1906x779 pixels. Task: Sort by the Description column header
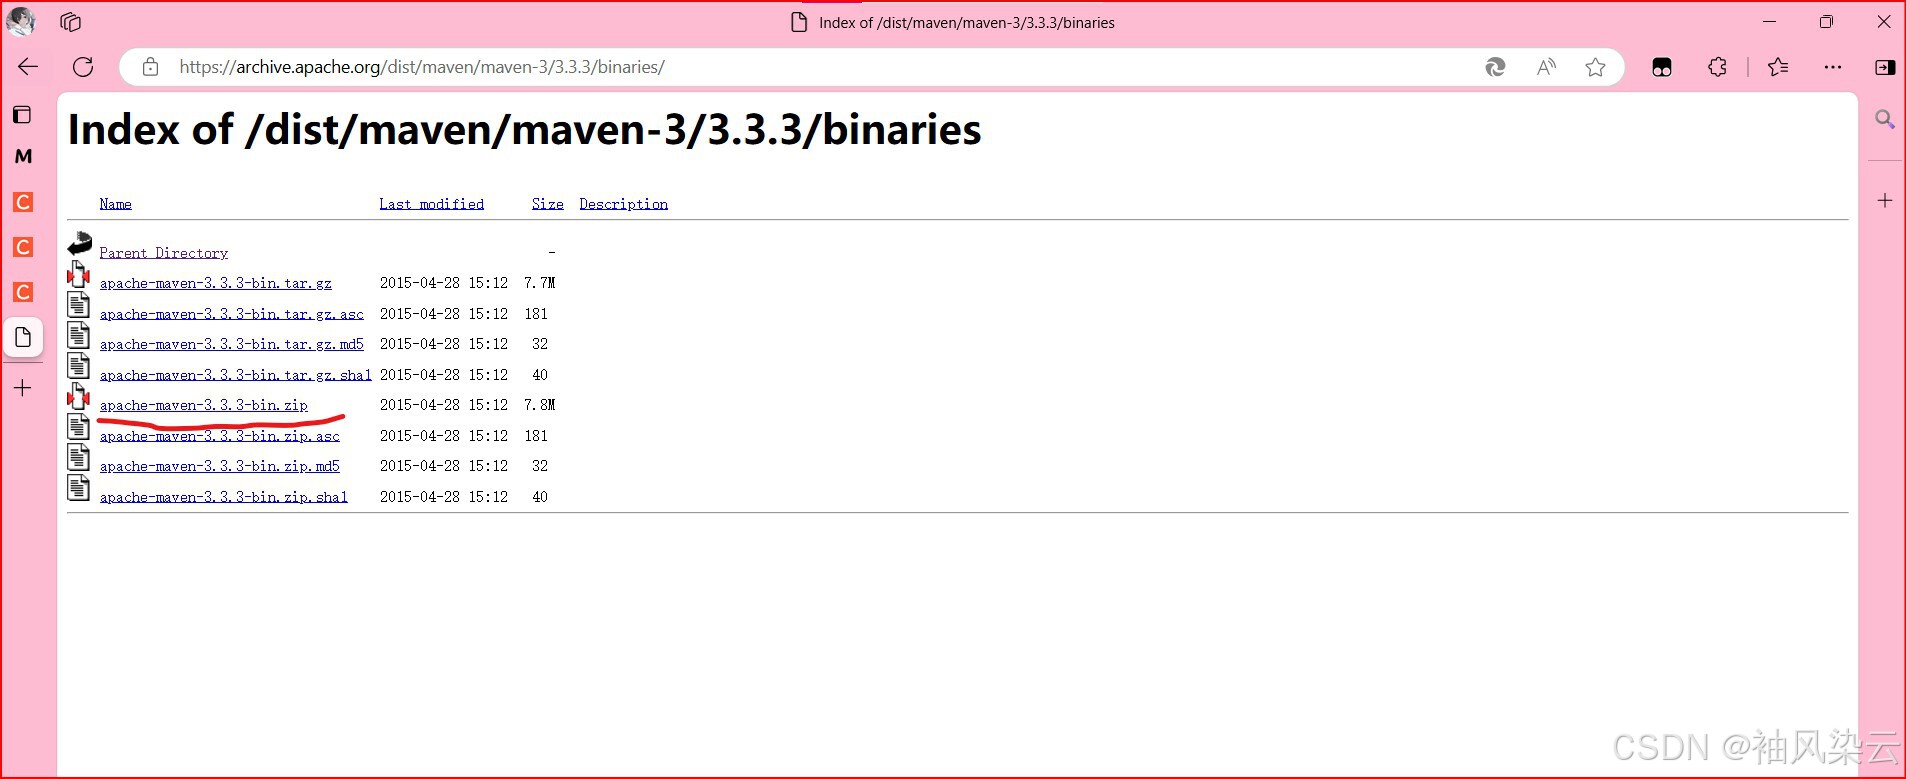pos(623,204)
